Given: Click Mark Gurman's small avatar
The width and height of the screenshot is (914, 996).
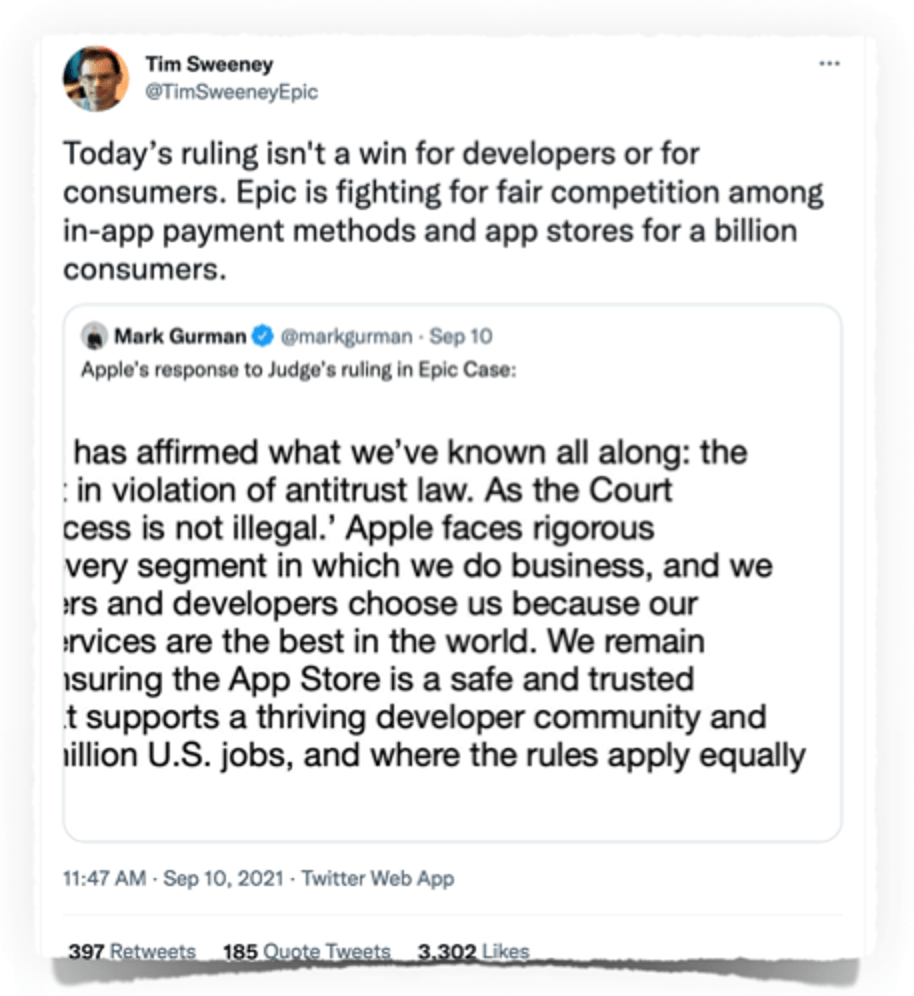Looking at the screenshot, I should tap(94, 336).
